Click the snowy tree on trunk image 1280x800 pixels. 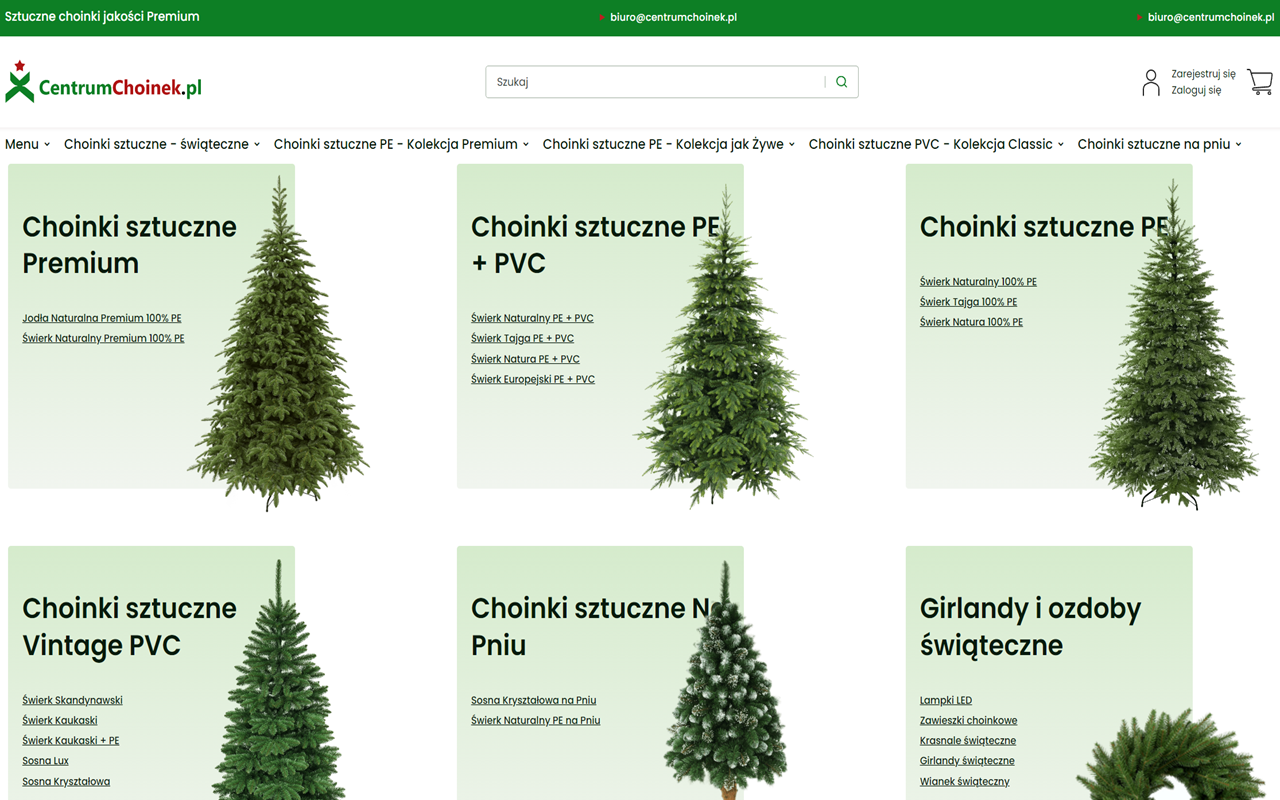click(x=726, y=680)
